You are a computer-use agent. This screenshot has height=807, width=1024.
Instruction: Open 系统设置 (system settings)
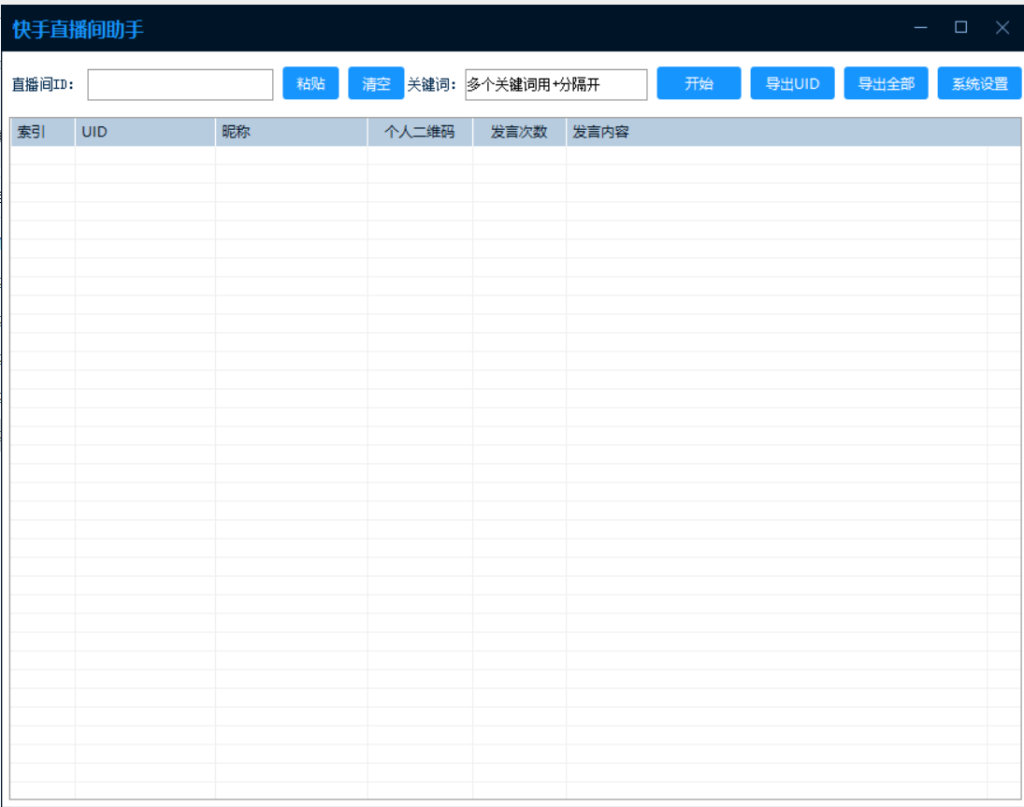pos(979,84)
